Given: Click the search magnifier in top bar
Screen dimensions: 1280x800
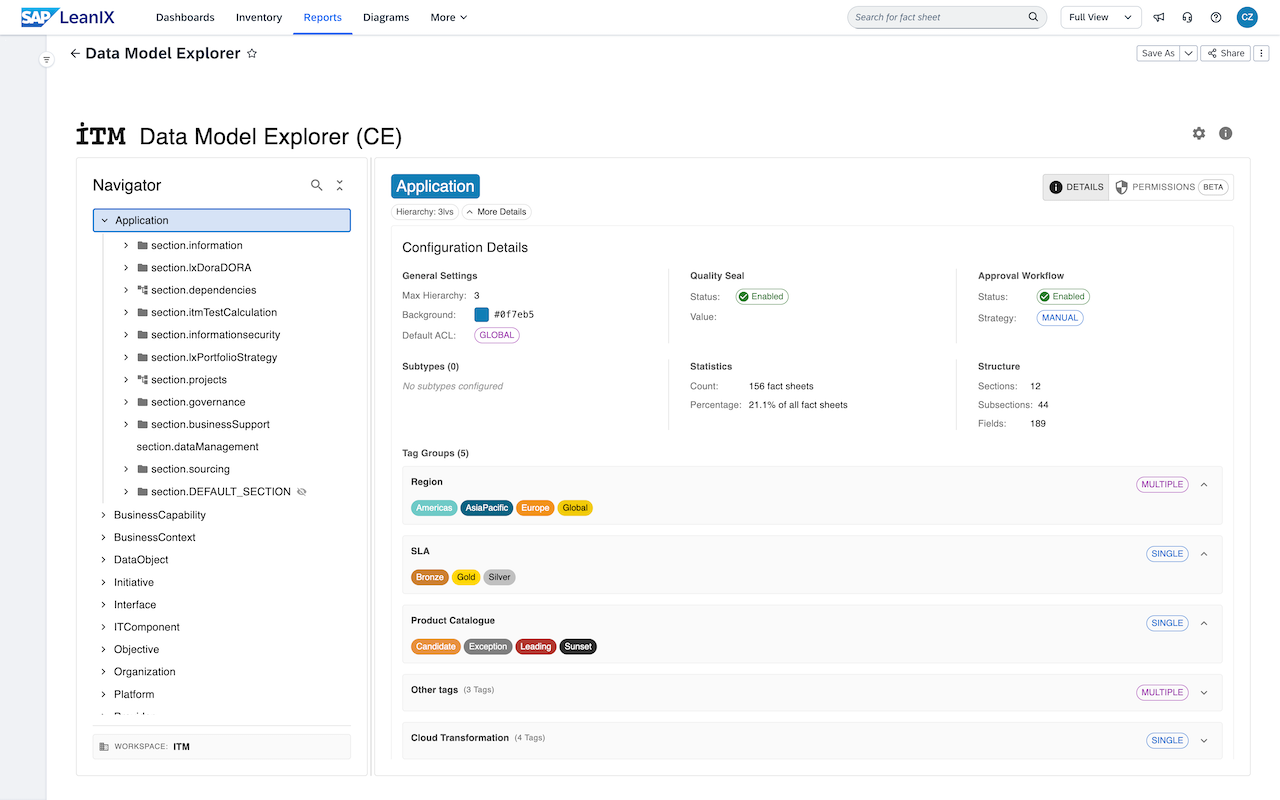Looking at the screenshot, I should click(x=1033, y=17).
